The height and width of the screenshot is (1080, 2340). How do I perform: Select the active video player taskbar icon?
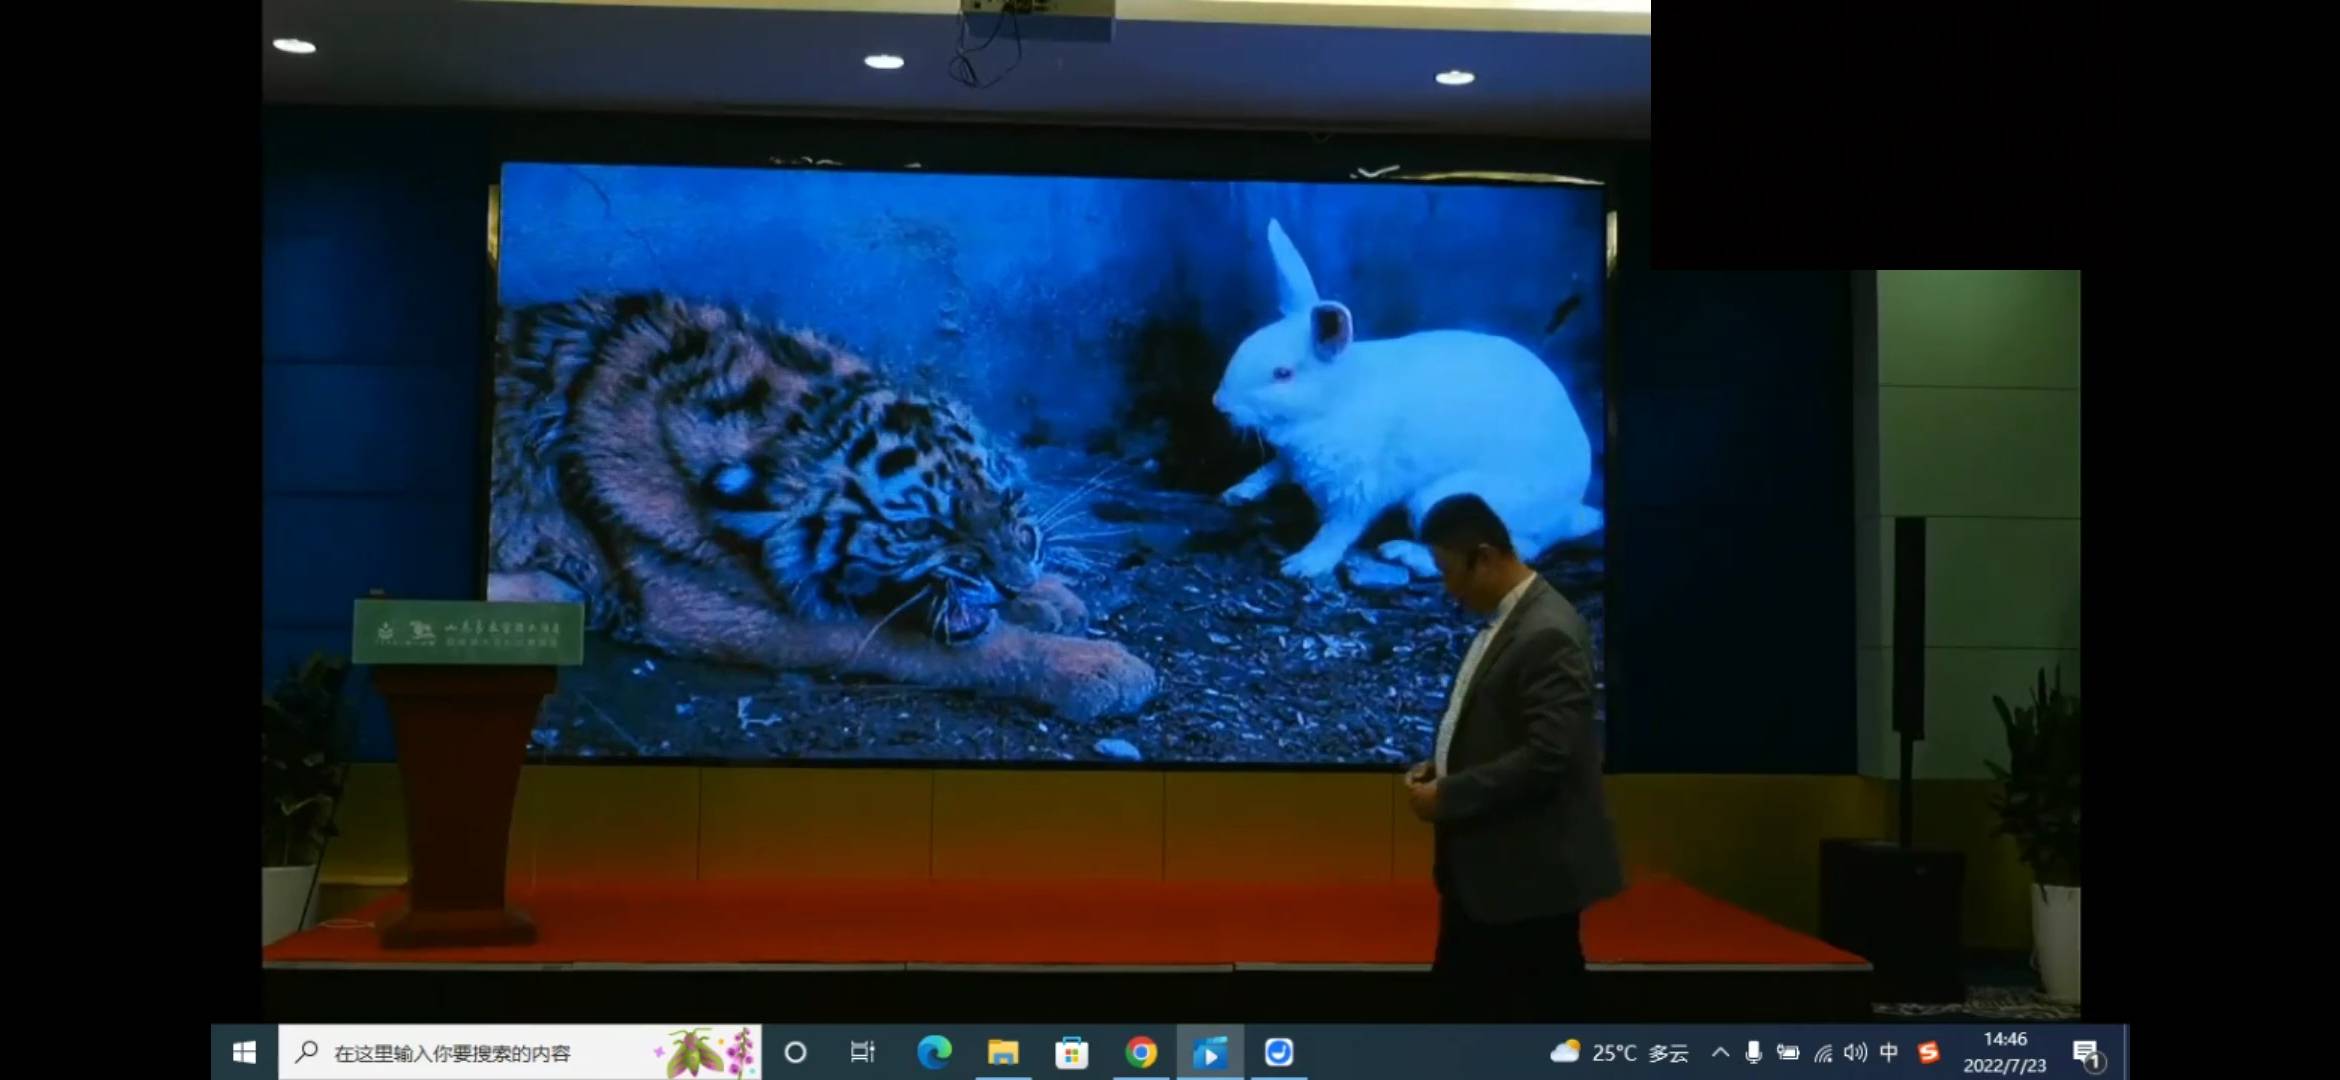pos(1210,1052)
